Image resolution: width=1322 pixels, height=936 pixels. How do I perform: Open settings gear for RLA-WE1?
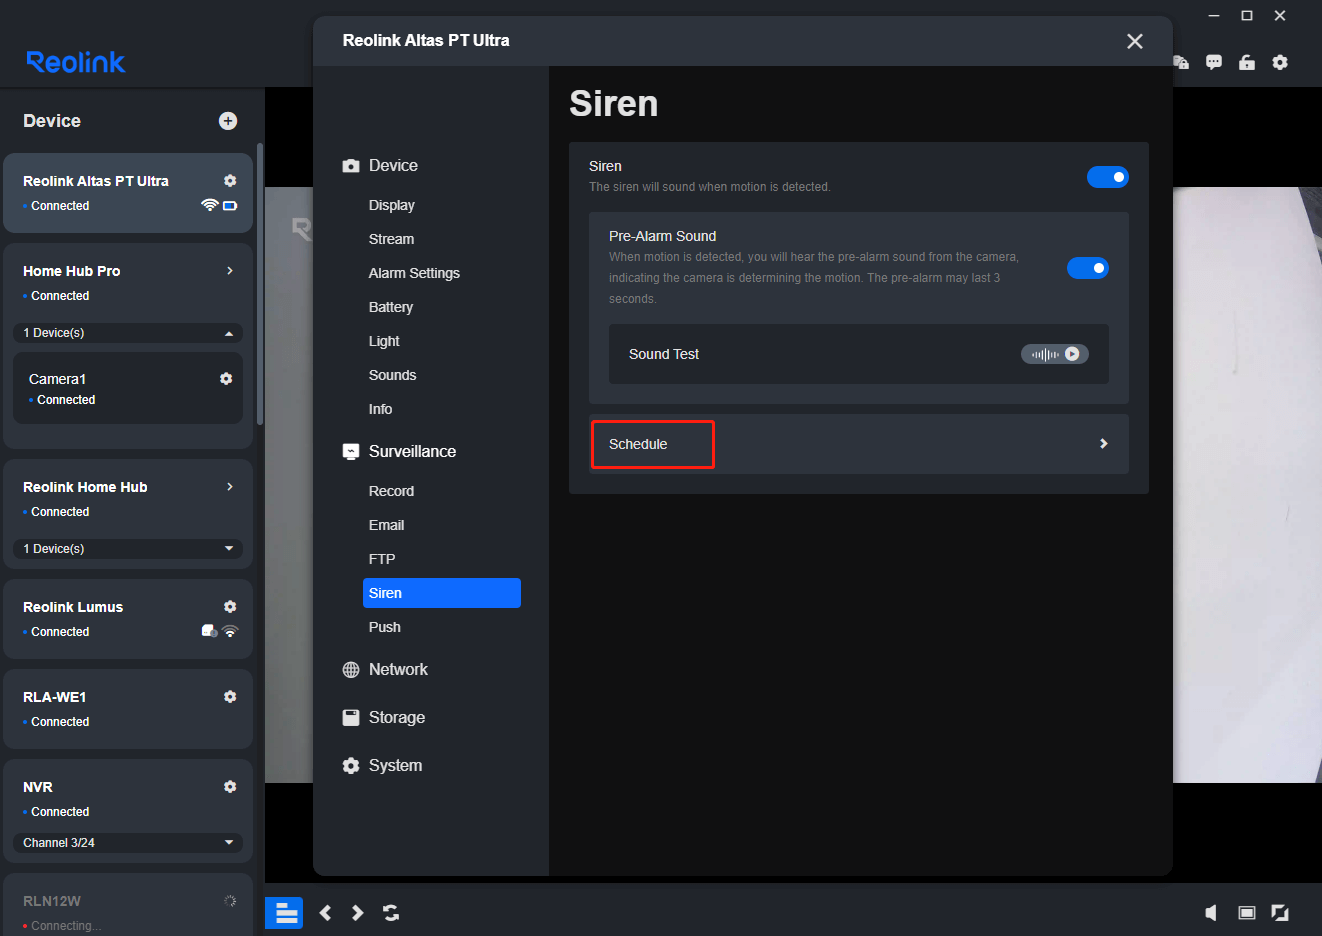click(230, 697)
